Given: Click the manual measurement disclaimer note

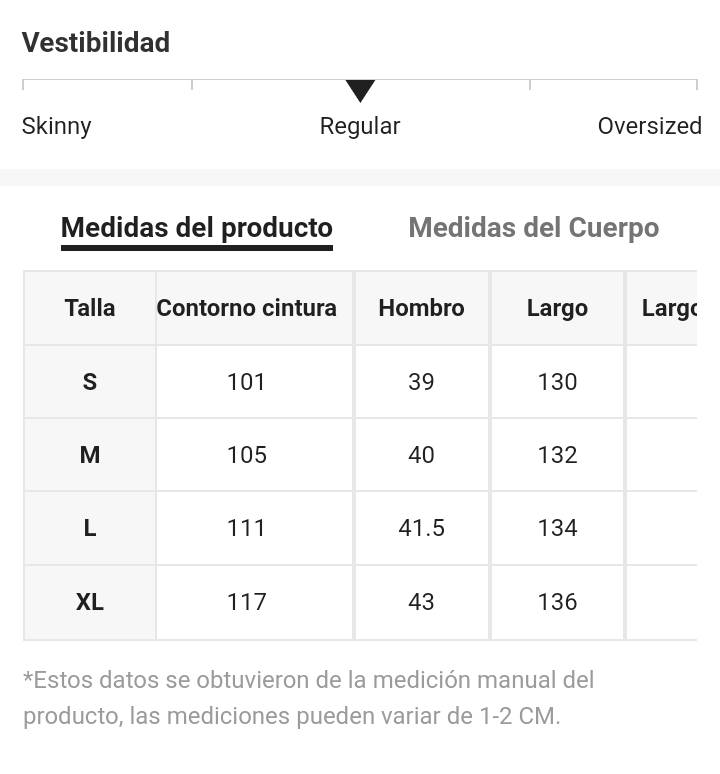Looking at the screenshot, I should 308,697.
